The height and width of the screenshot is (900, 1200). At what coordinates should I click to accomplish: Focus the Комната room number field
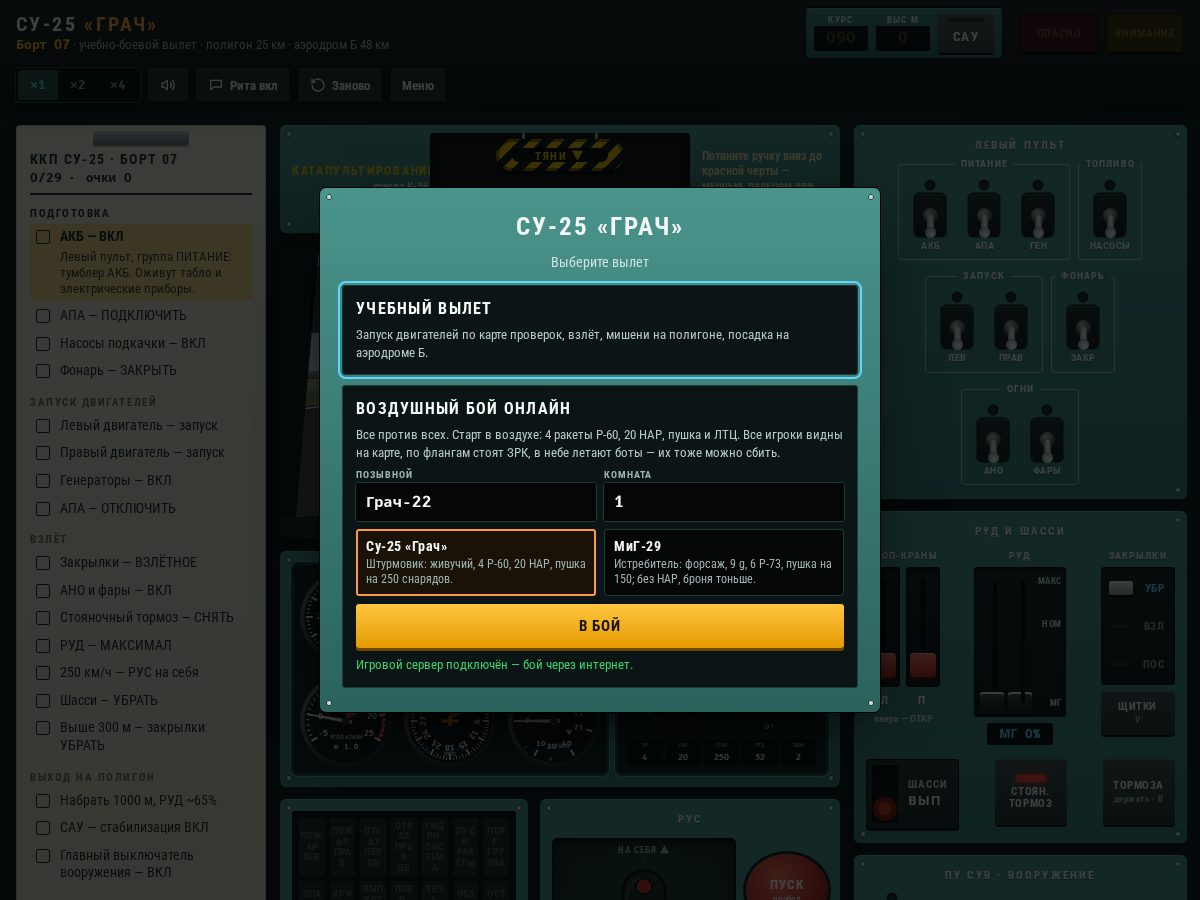[x=724, y=502]
